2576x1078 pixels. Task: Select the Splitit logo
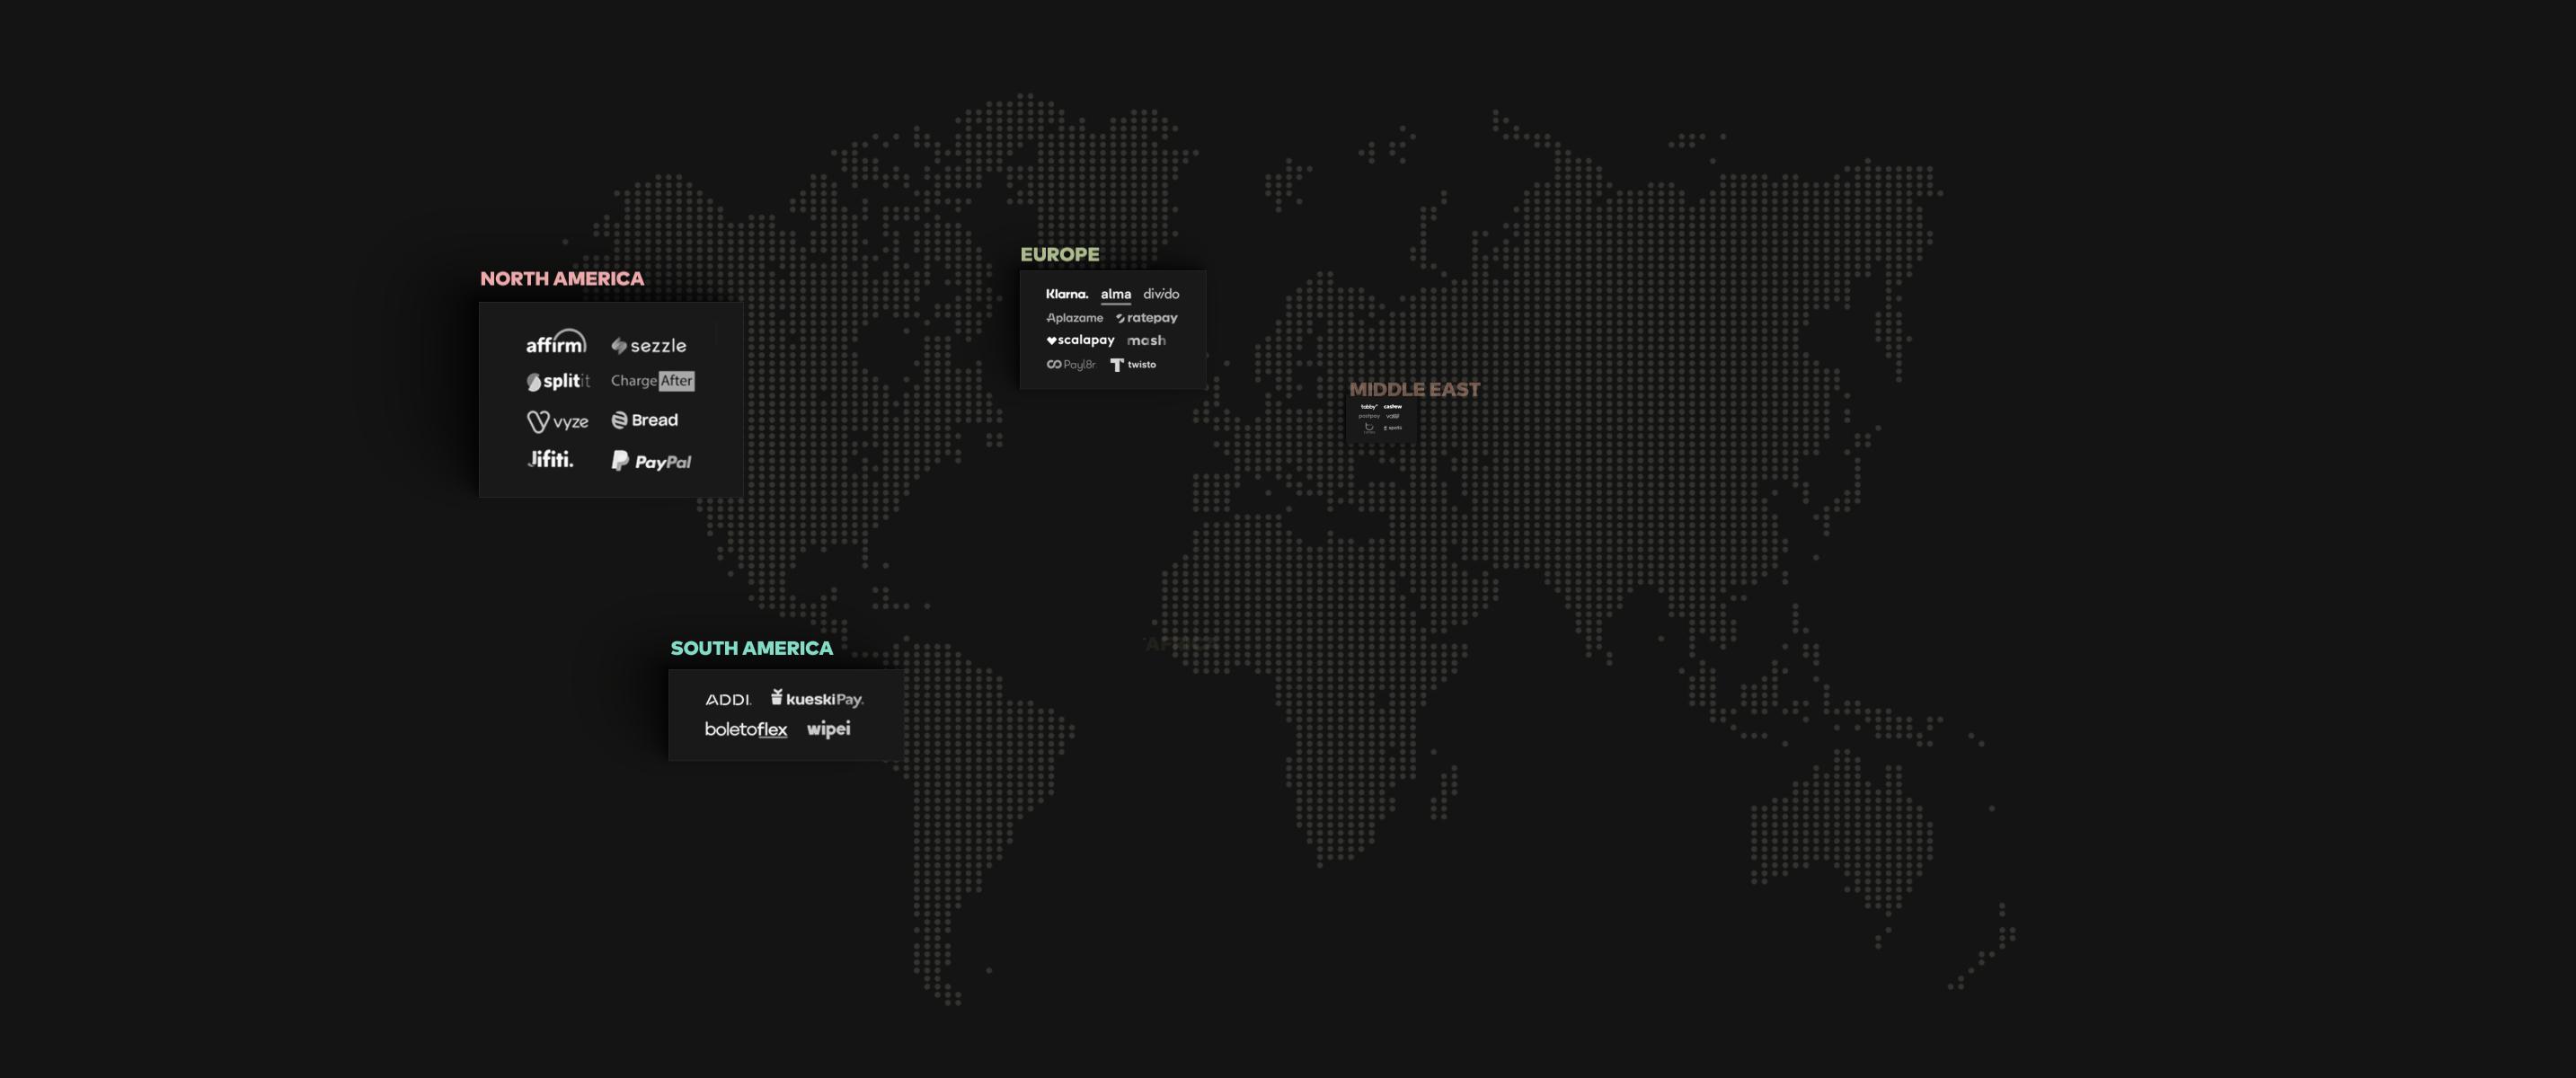pos(558,381)
